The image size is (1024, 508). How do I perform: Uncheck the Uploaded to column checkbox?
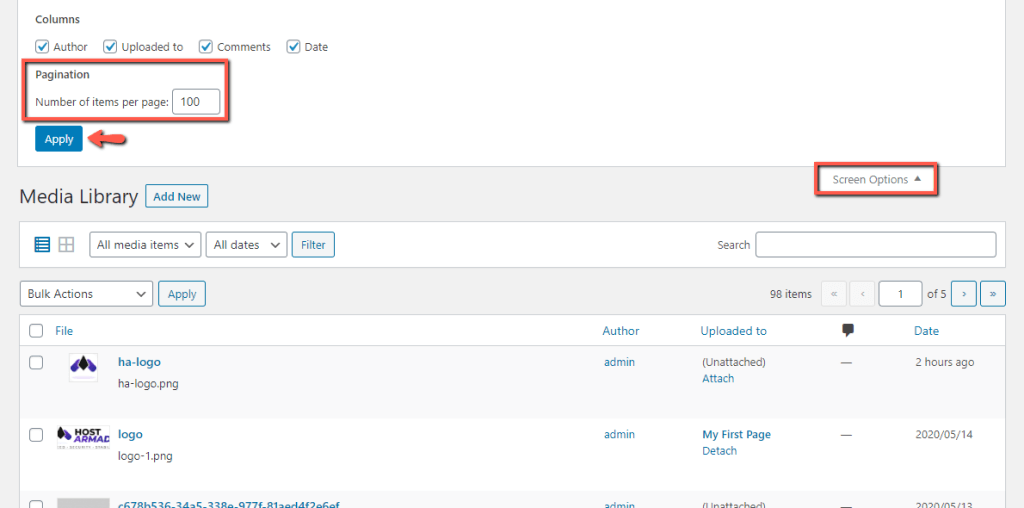coord(110,46)
